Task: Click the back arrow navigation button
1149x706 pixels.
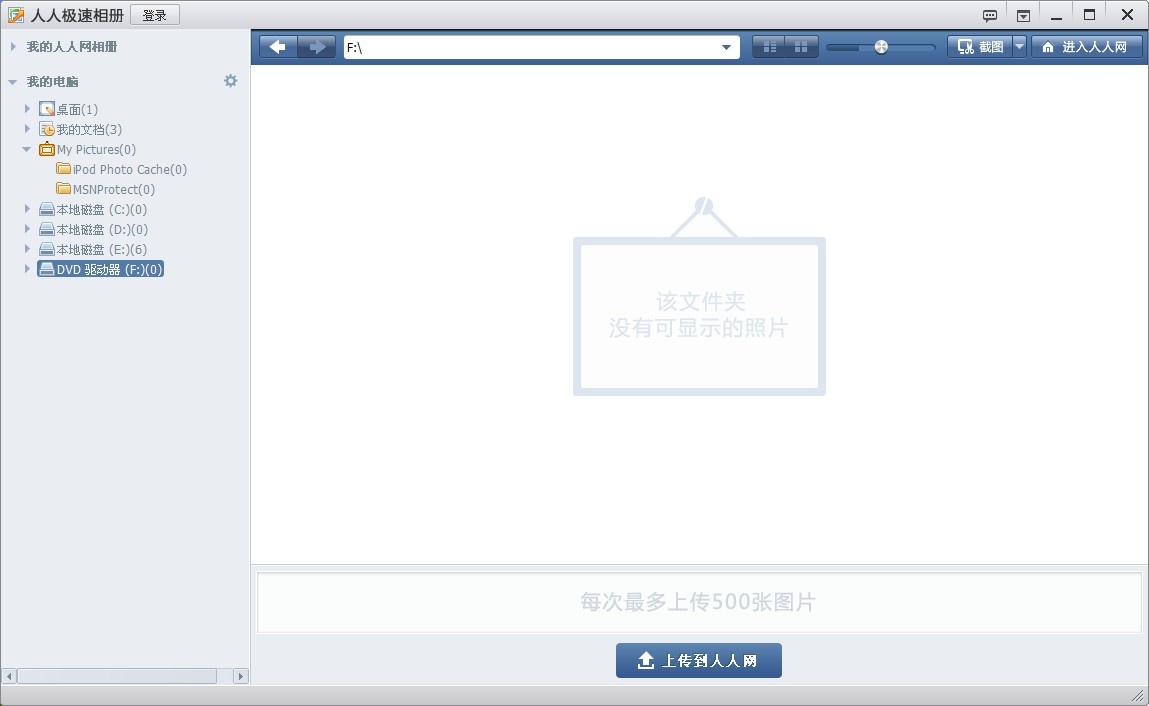Action: [278, 47]
